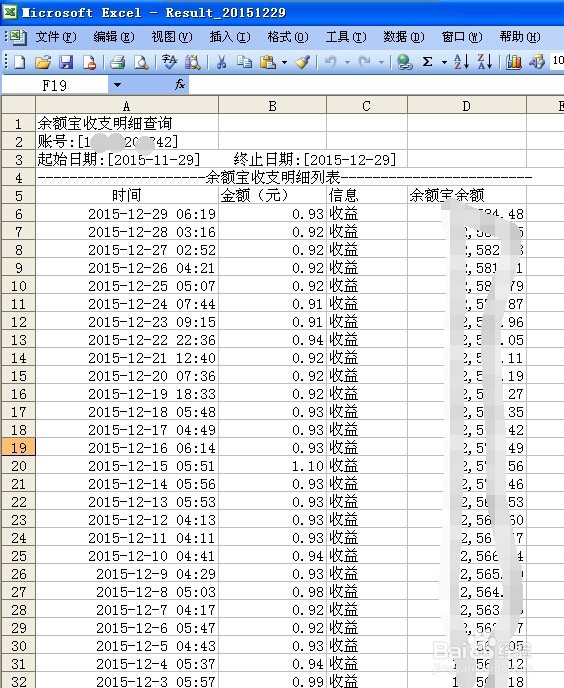Click the 余额宝余额 header cell

pyautogui.click(x=467, y=196)
